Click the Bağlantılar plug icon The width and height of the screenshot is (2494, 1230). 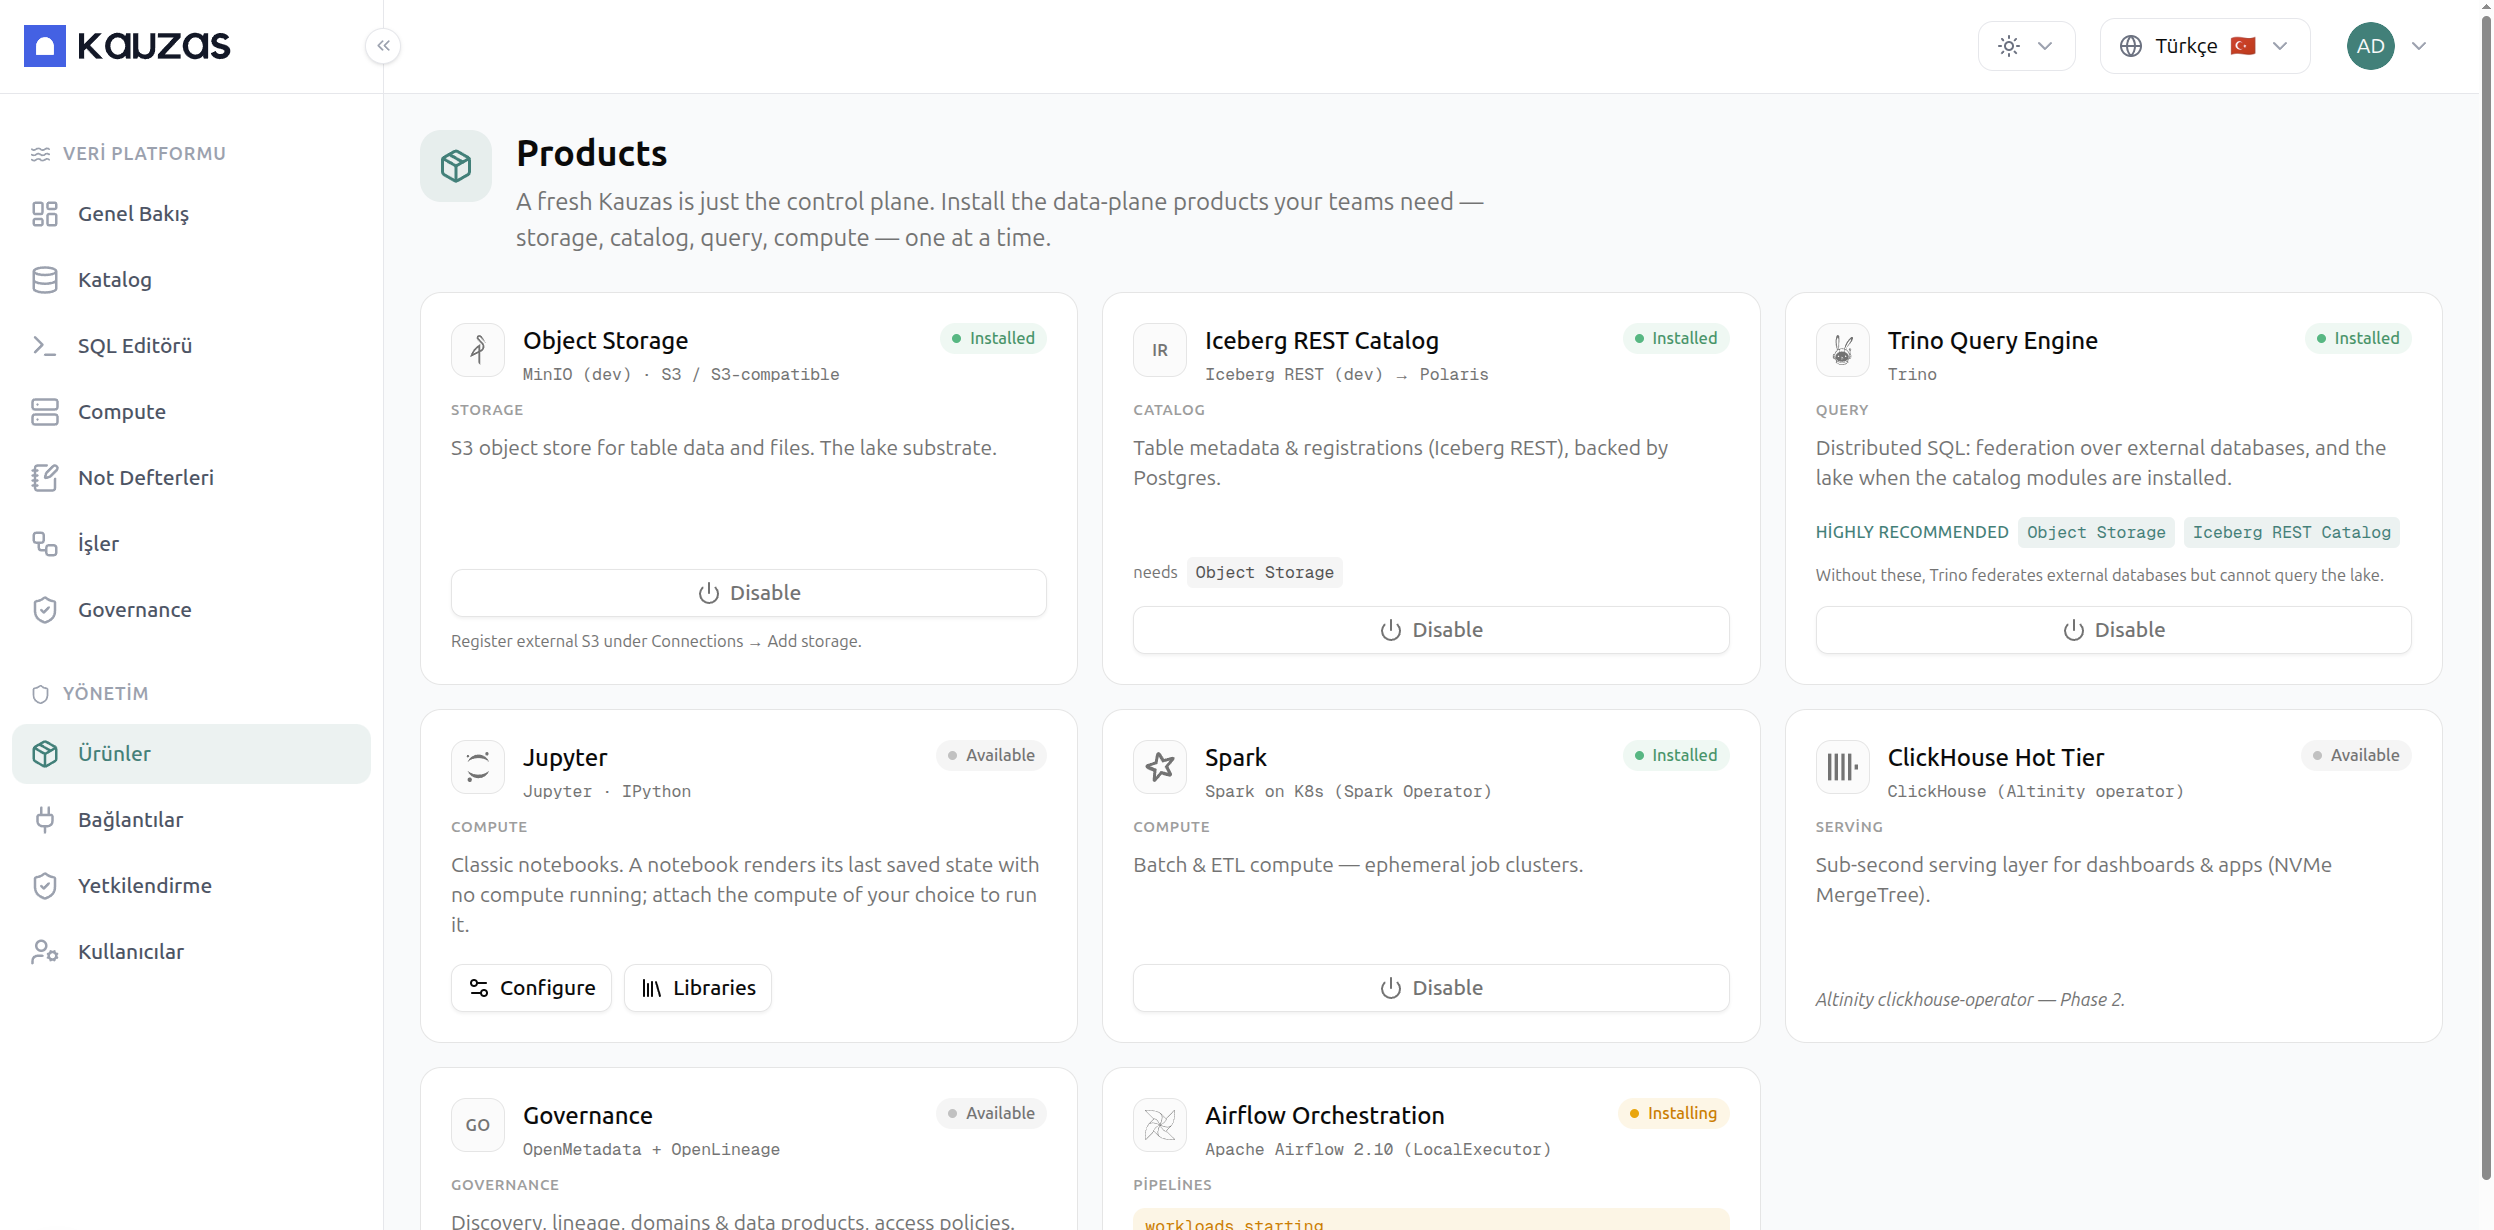pos(45,820)
